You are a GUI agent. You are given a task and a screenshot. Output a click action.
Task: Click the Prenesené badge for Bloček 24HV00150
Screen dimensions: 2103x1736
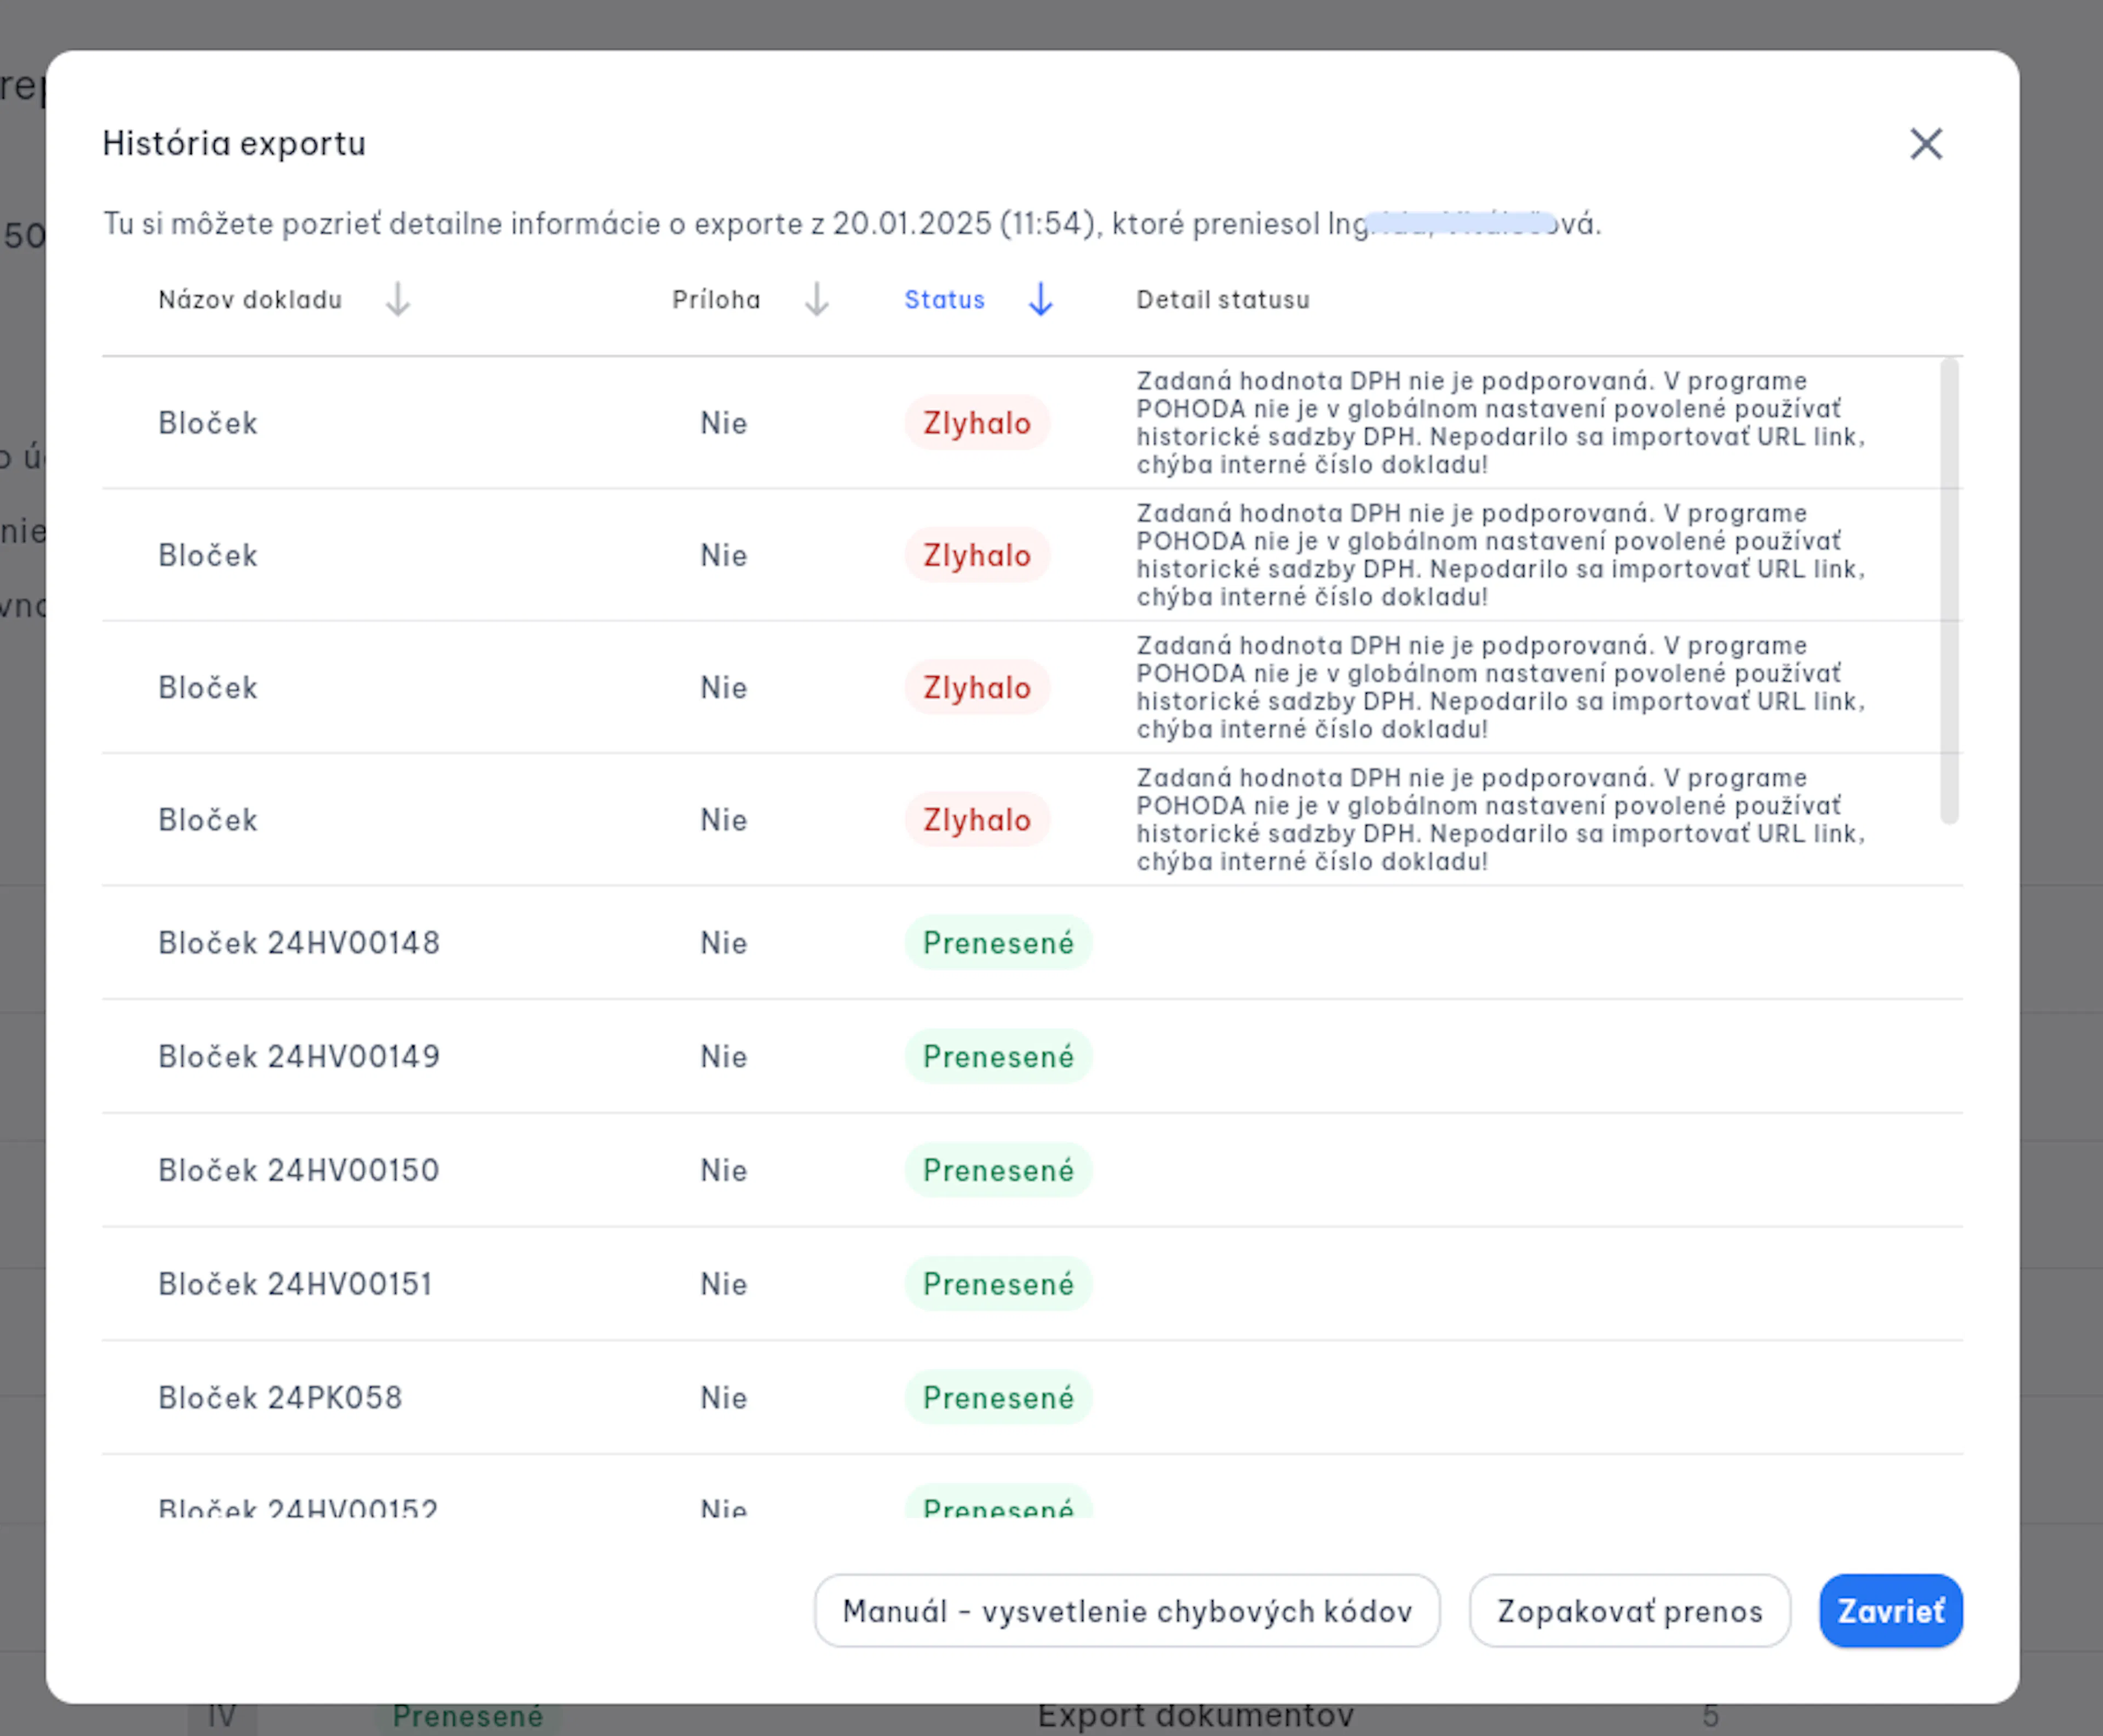point(998,1170)
